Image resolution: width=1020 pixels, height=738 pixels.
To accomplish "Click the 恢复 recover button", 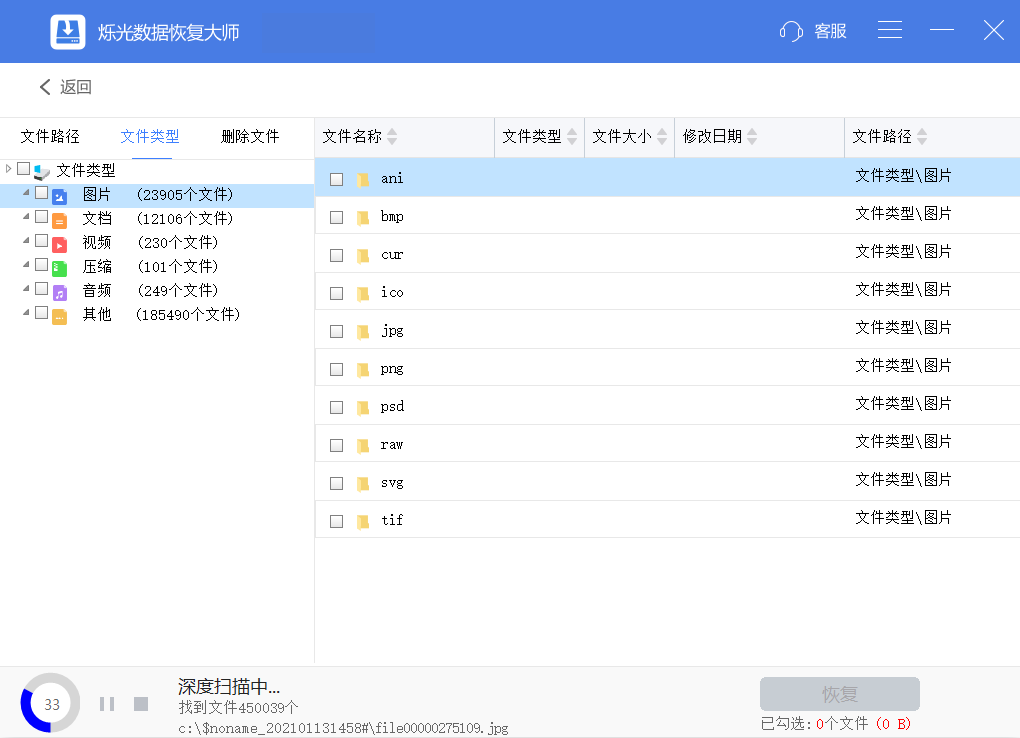I will coord(839,694).
